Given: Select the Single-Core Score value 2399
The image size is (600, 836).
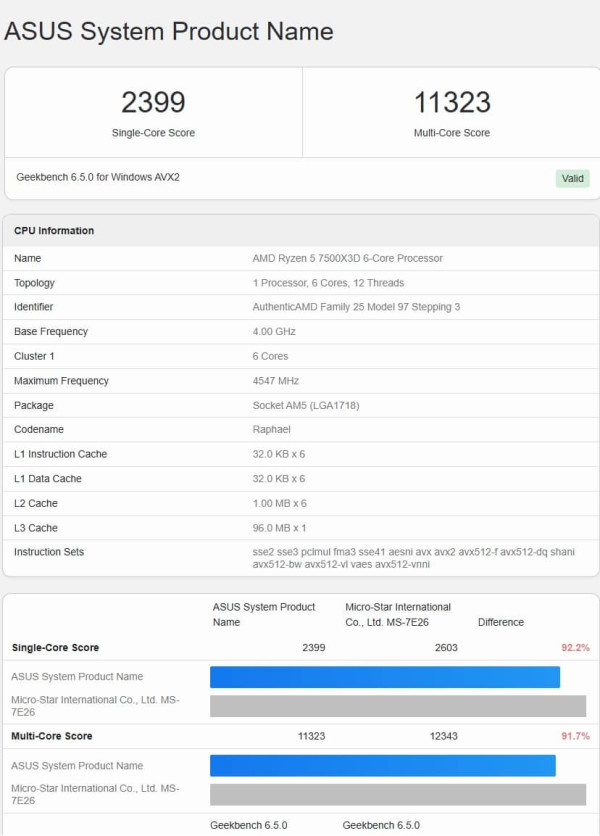Looking at the screenshot, I should click(x=155, y=102).
